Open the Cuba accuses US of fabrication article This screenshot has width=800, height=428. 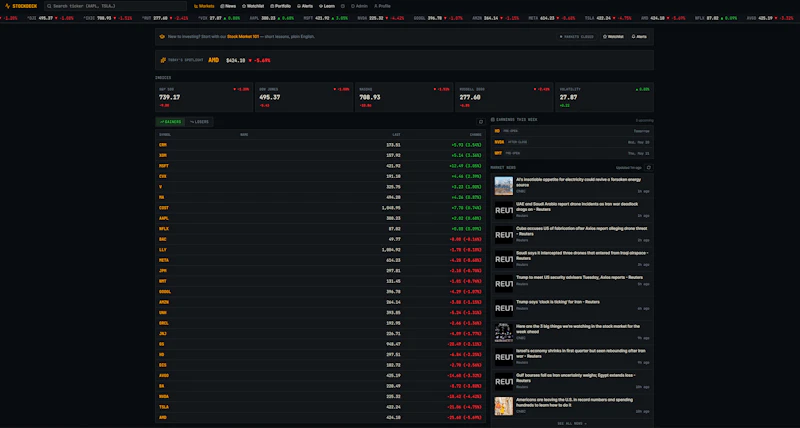coord(572,235)
